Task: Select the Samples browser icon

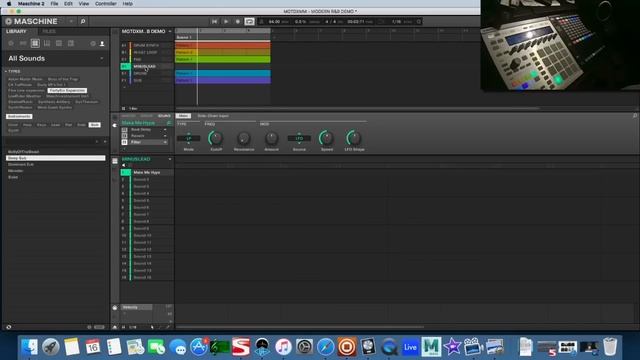Action: pyautogui.click(x=71, y=43)
